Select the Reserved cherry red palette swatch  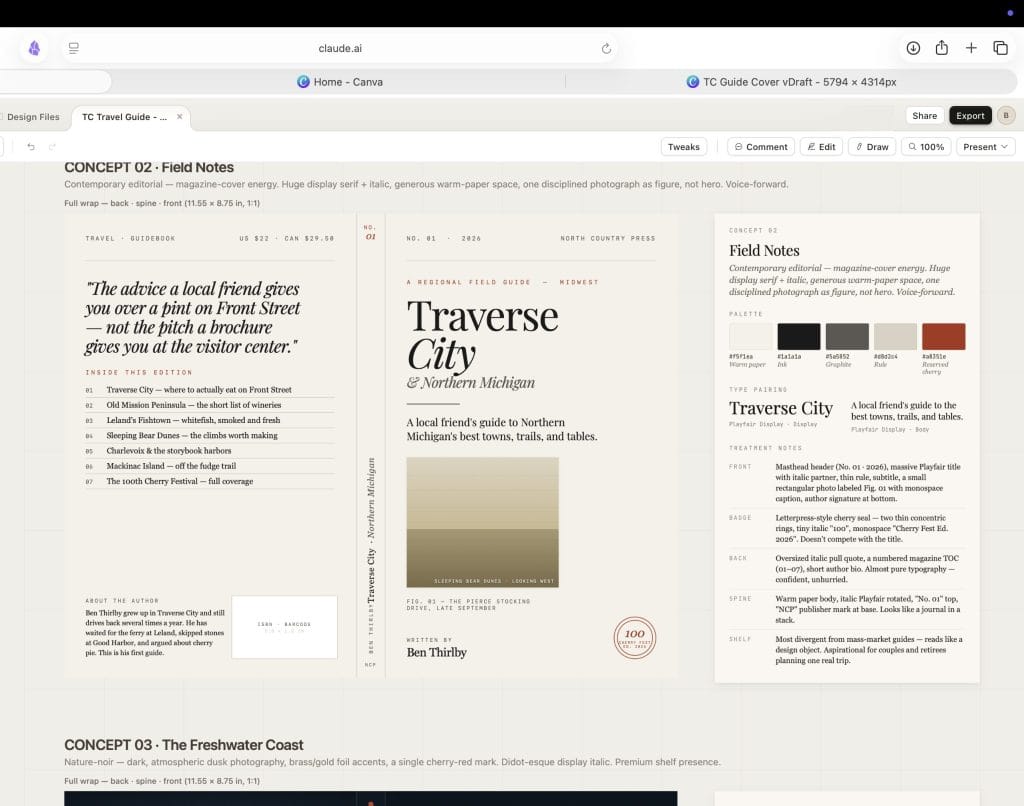[x=943, y=336]
